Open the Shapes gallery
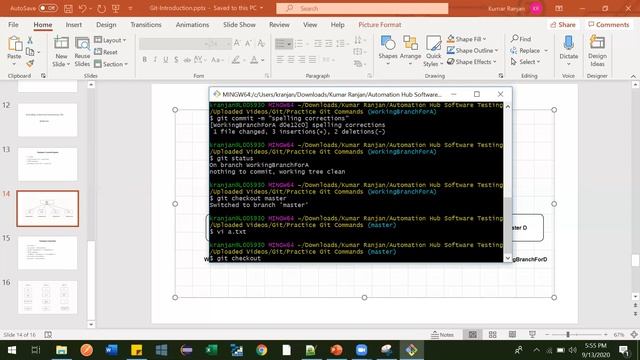640x360 pixels. (x=388, y=51)
